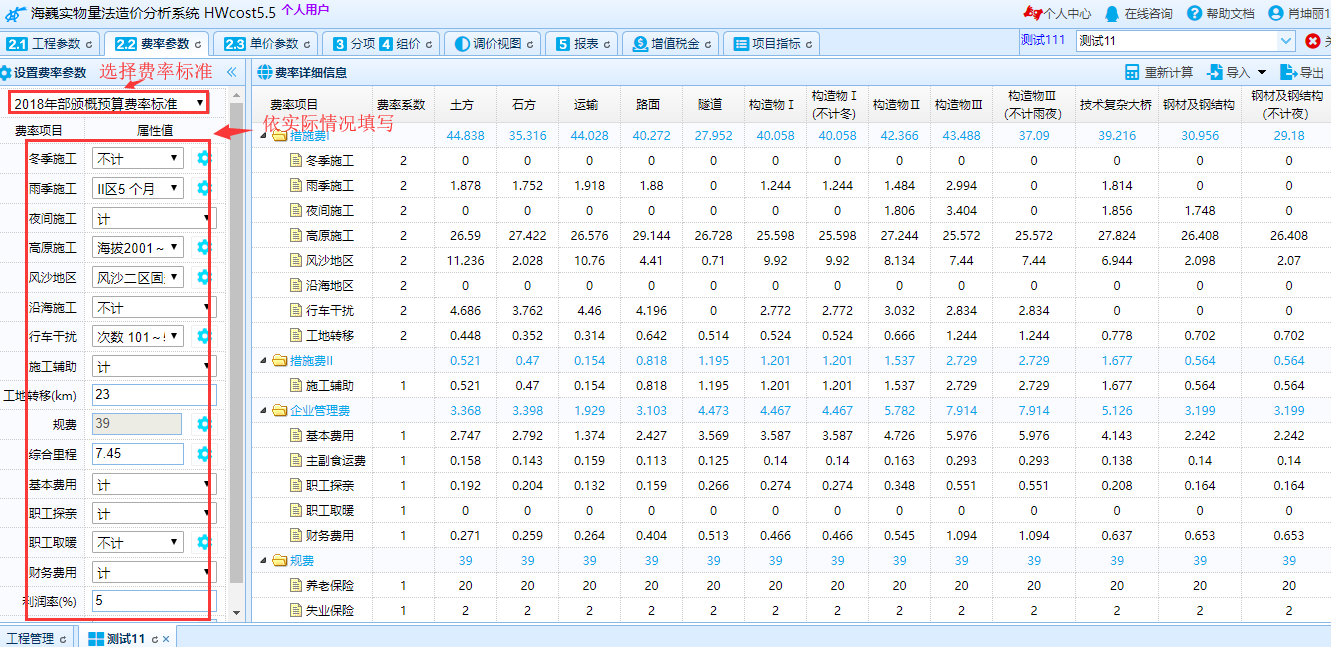Click the 技术复杂大桥 column header
Viewport: 1331px width, 647px height.
[1116, 104]
